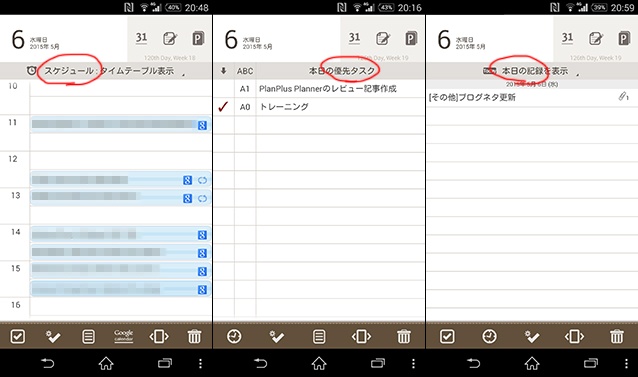638x377 pixels.
Task: Open overflow menu dots in middle screen
Action: (413, 363)
